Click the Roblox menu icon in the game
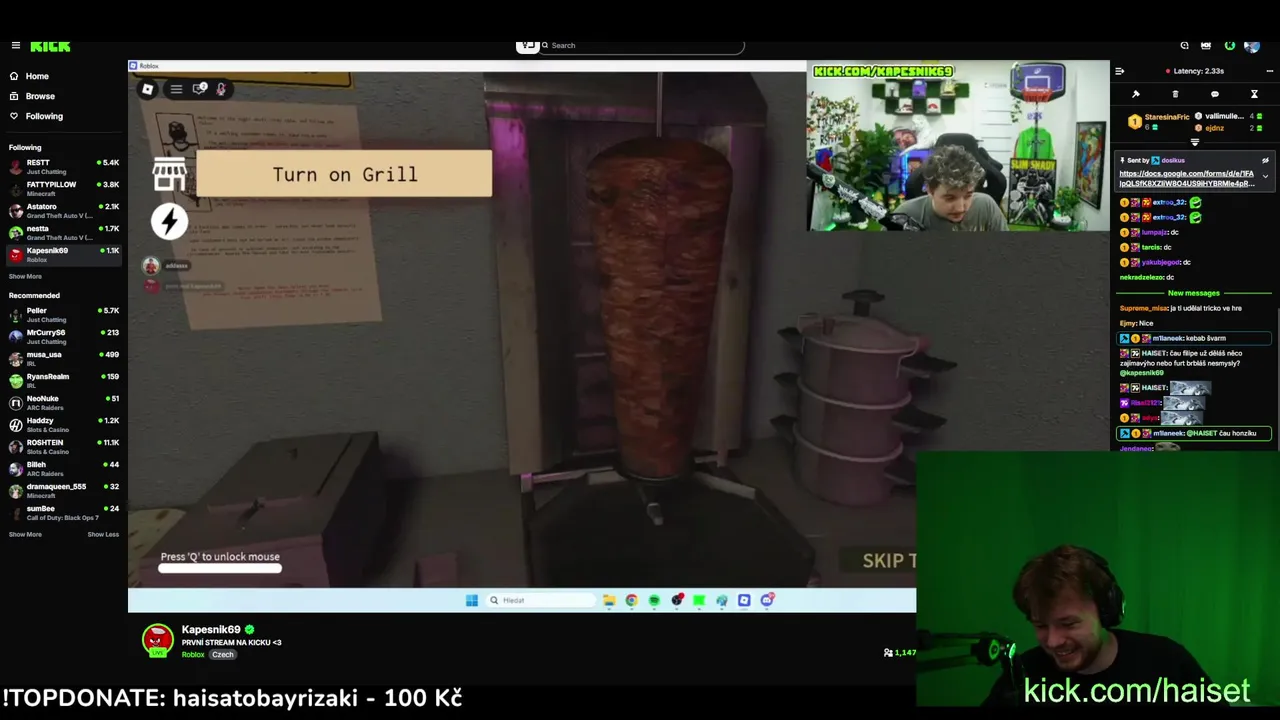Image resolution: width=1280 pixels, height=720 pixels. tap(148, 89)
